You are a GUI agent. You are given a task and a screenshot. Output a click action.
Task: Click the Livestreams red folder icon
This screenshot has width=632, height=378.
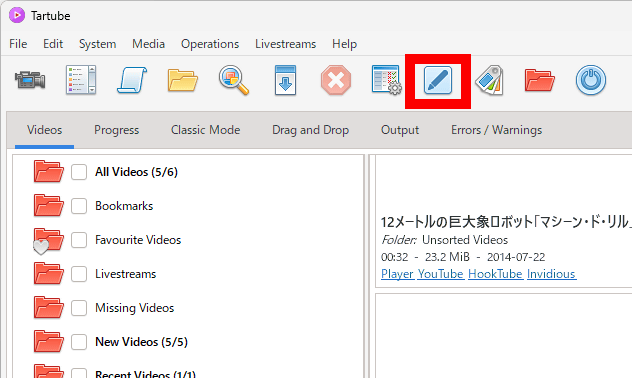coord(48,273)
